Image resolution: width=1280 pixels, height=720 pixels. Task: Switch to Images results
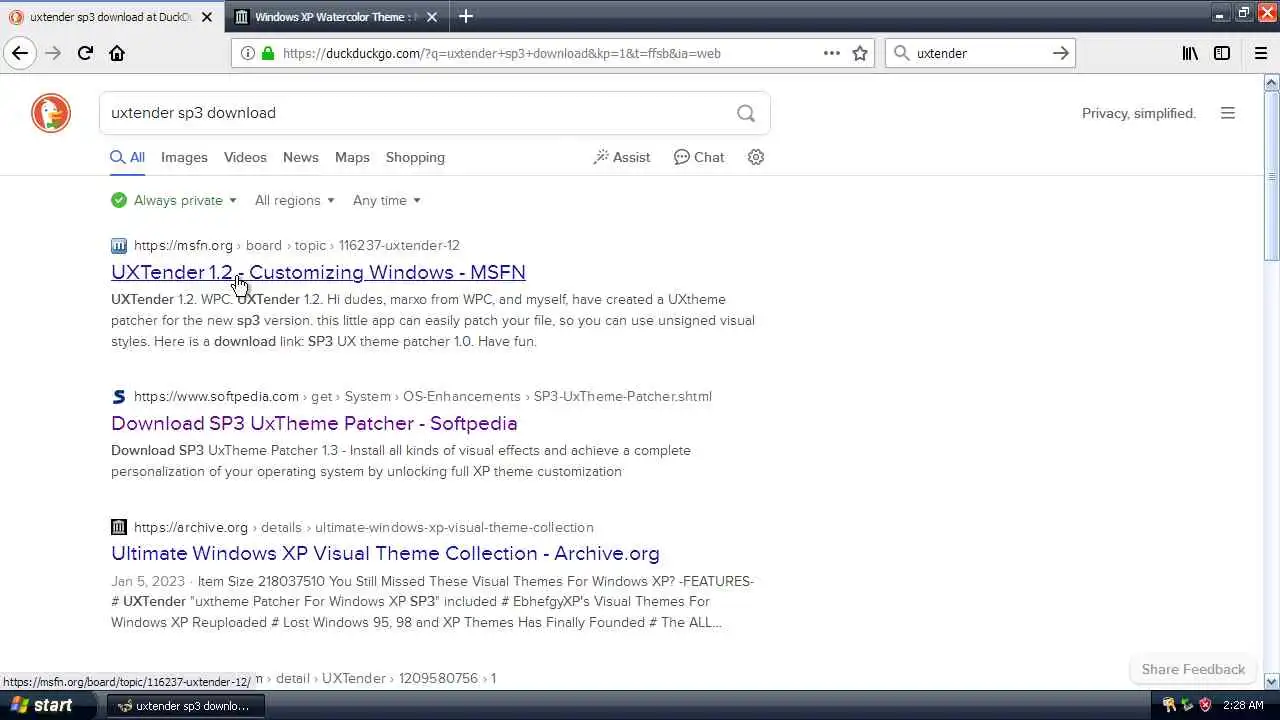[x=184, y=157]
